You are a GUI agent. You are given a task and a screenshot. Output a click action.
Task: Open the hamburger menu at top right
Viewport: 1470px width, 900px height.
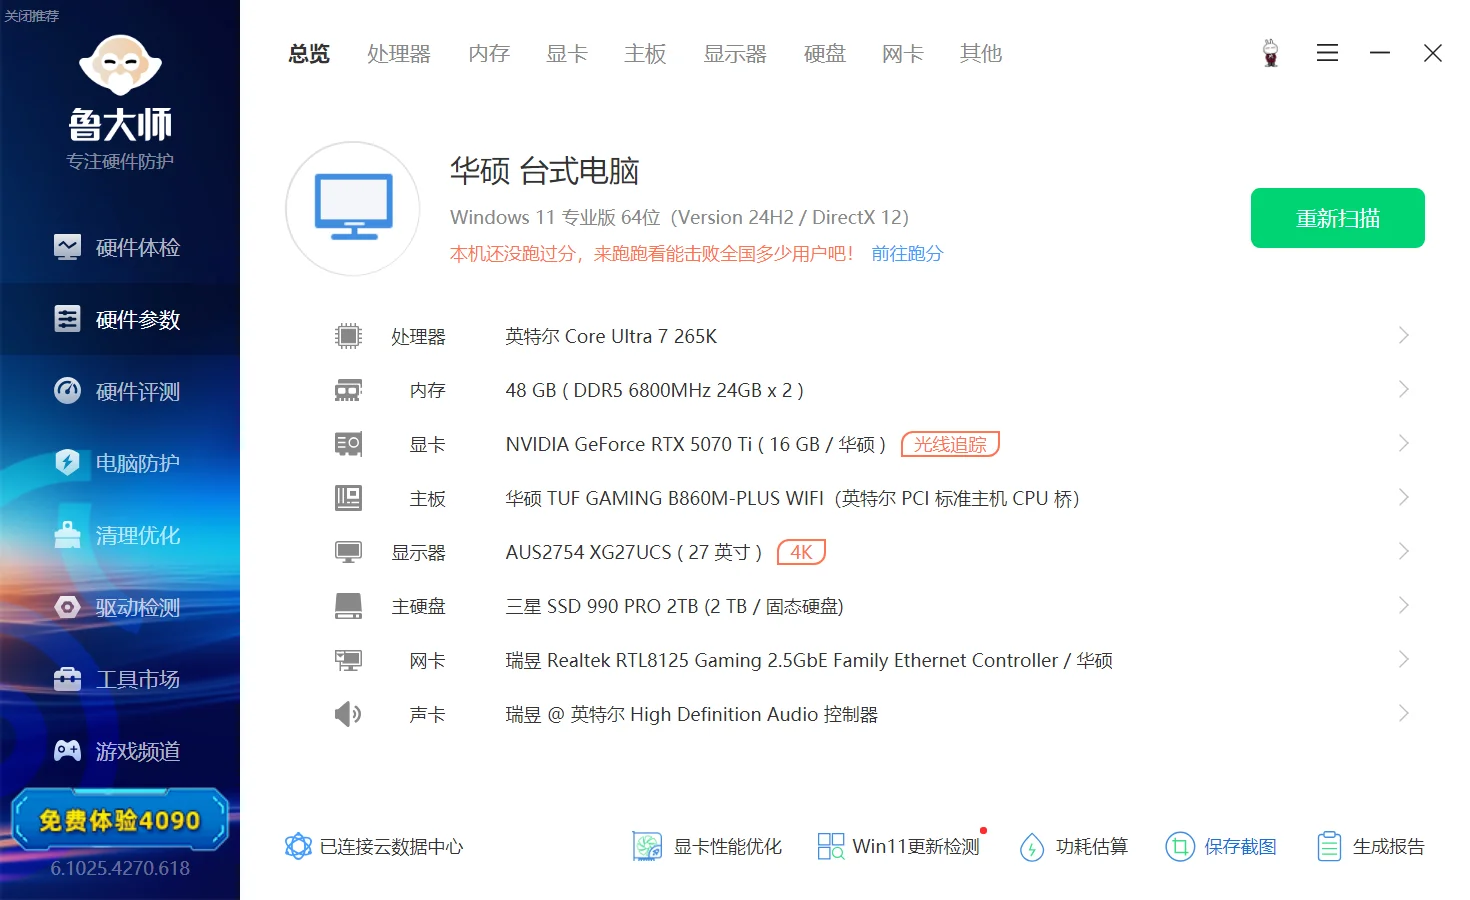(1327, 53)
